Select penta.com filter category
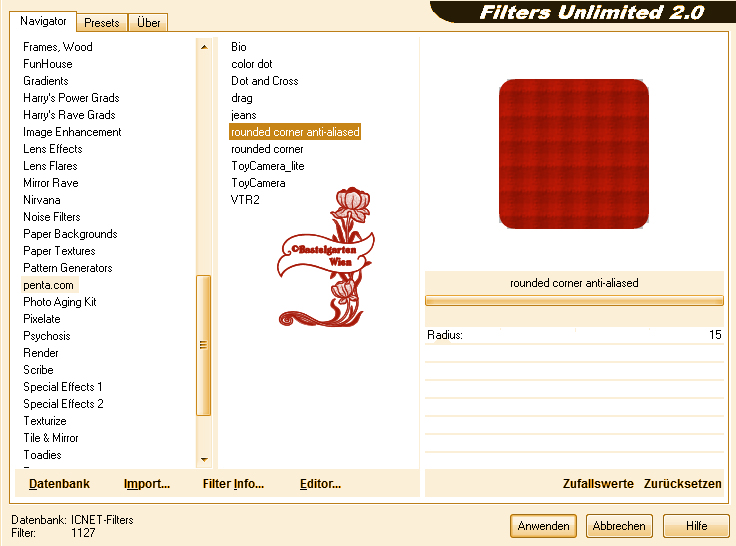Image resolution: width=736 pixels, height=546 pixels. click(x=48, y=285)
